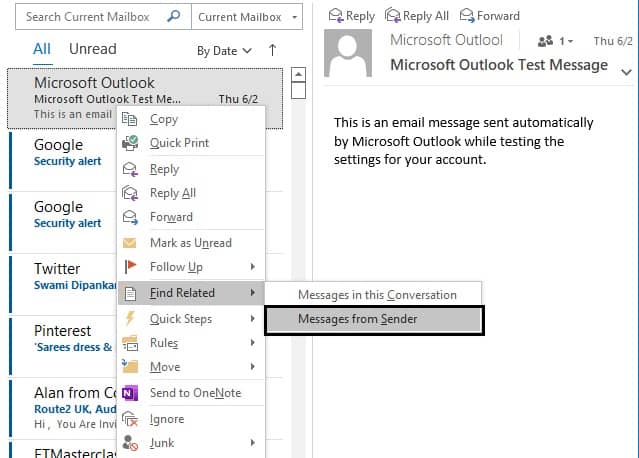Click the Mark as Unread envelope icon
639x458 pixels.
point(130,243)
